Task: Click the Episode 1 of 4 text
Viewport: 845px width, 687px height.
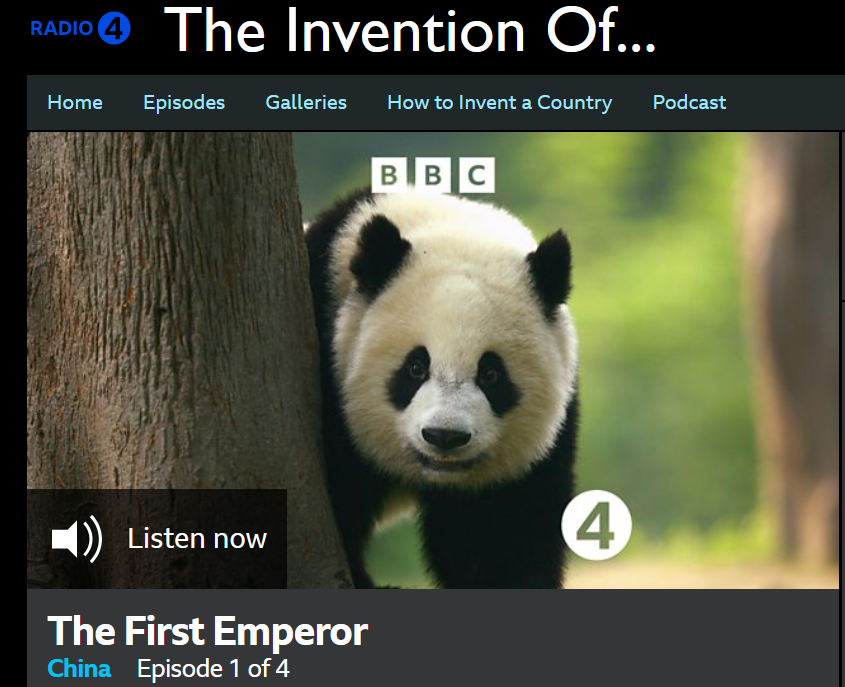Action: pos(213,669)
